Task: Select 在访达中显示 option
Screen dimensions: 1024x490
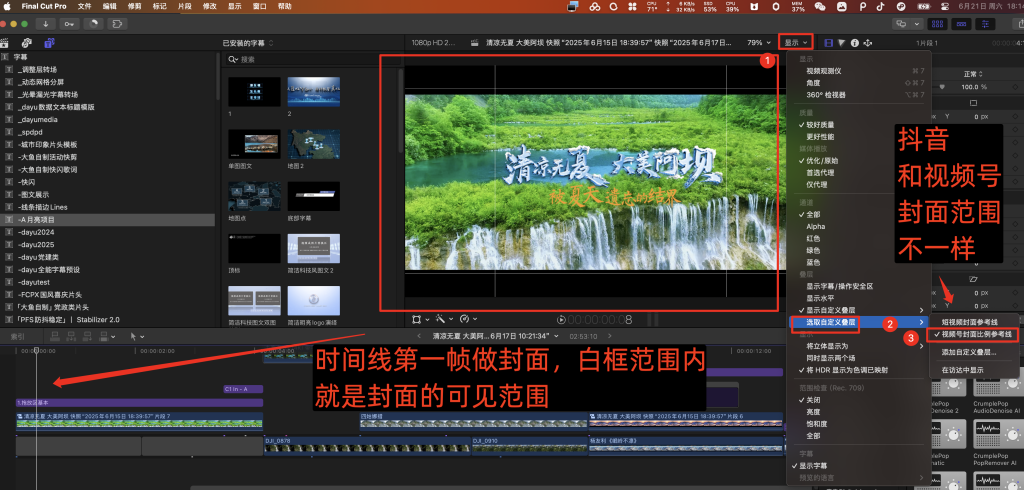Action: (964, 371)
